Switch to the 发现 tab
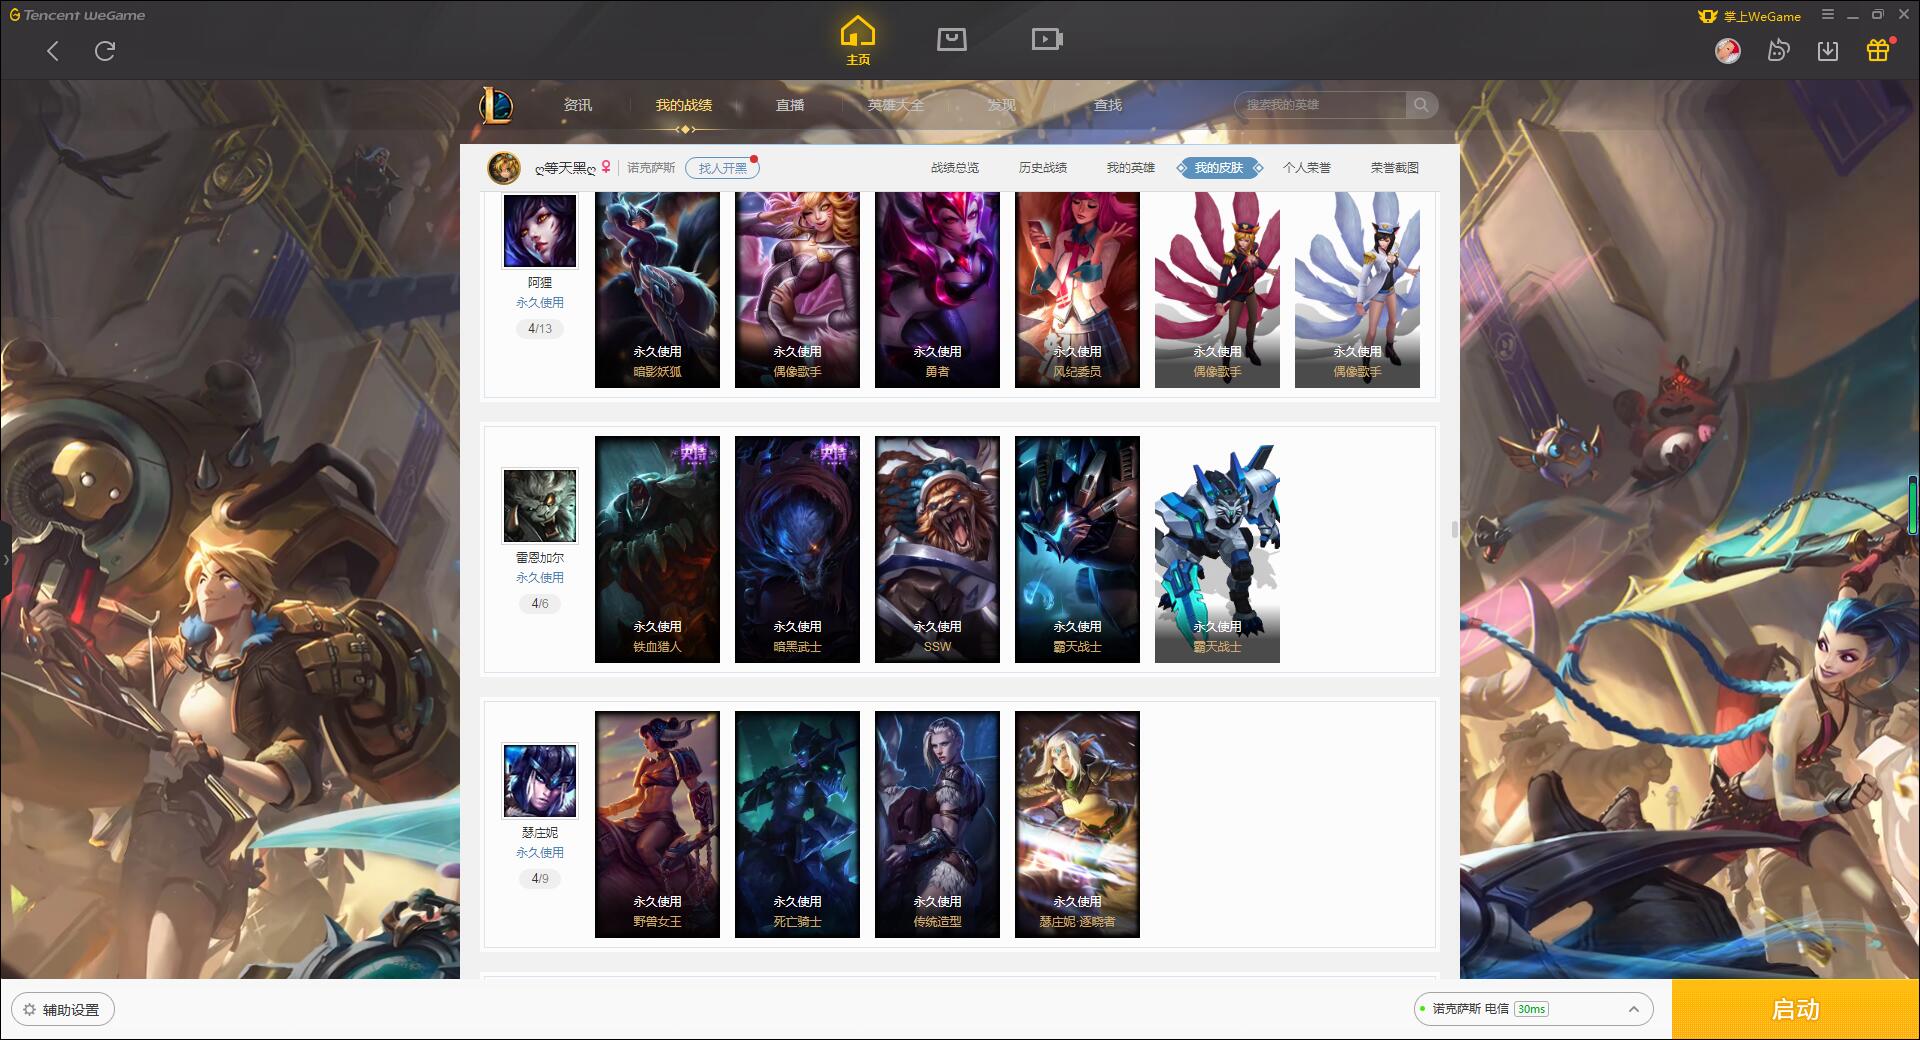This screenshot has width=1920, height=1040. [x=1002, y=105]
